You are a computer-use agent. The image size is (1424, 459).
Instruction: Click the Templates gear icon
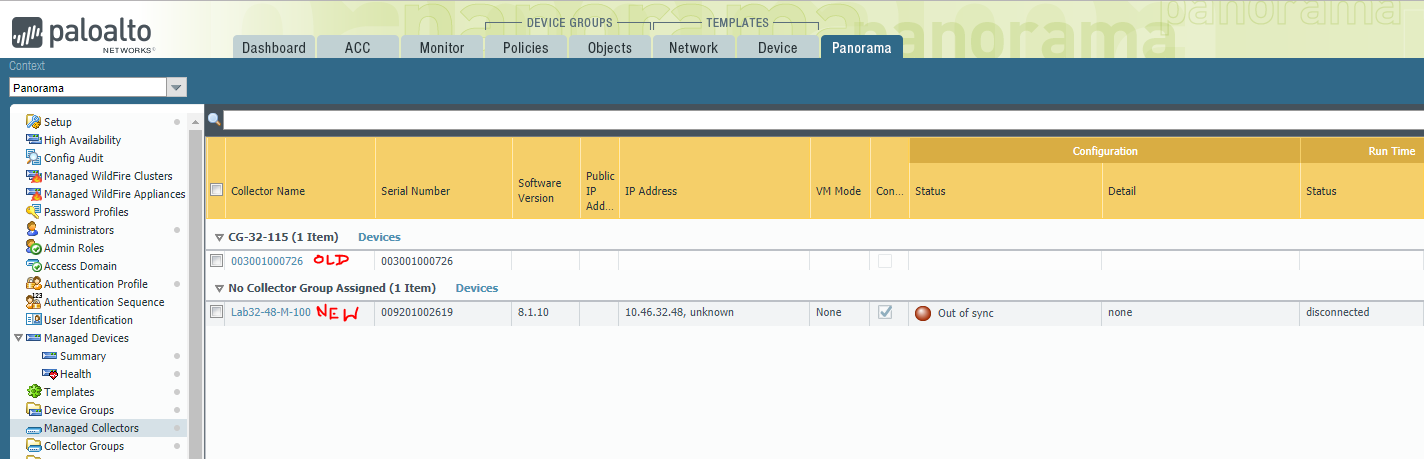pyautogui.click(x=34, y=392)
